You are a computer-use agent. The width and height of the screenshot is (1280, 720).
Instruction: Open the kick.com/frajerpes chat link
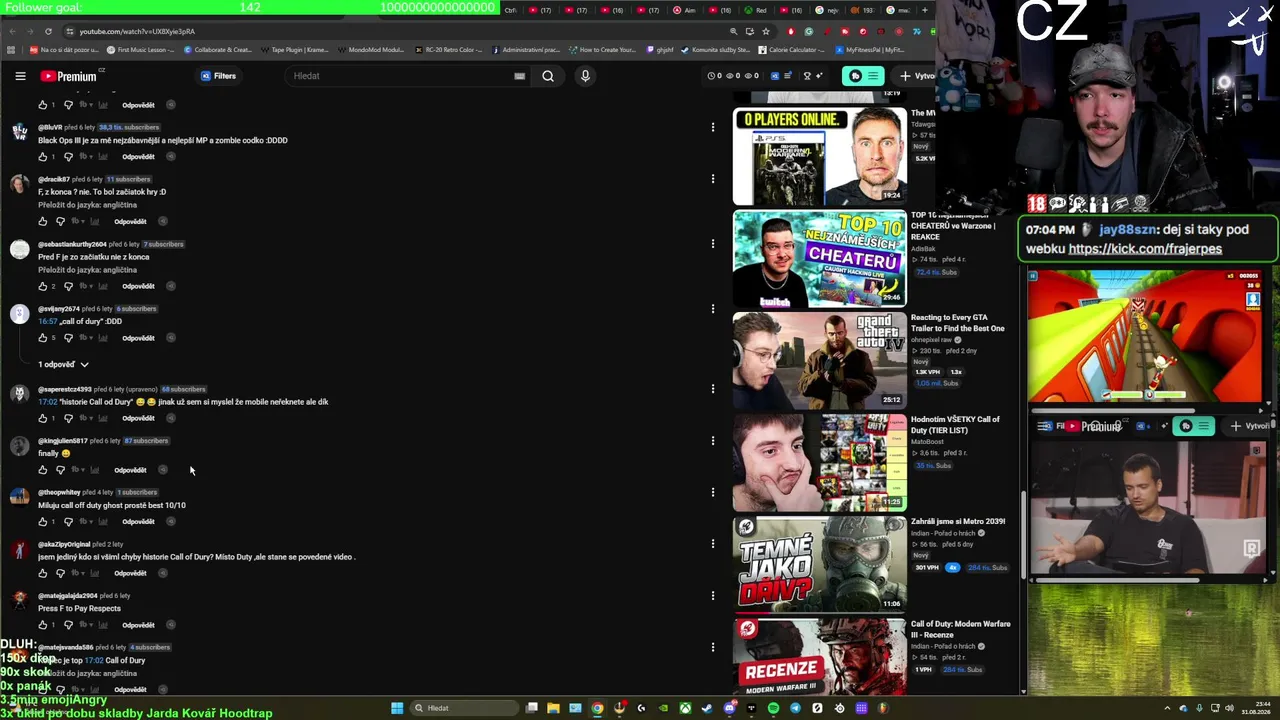[1145, 249]
